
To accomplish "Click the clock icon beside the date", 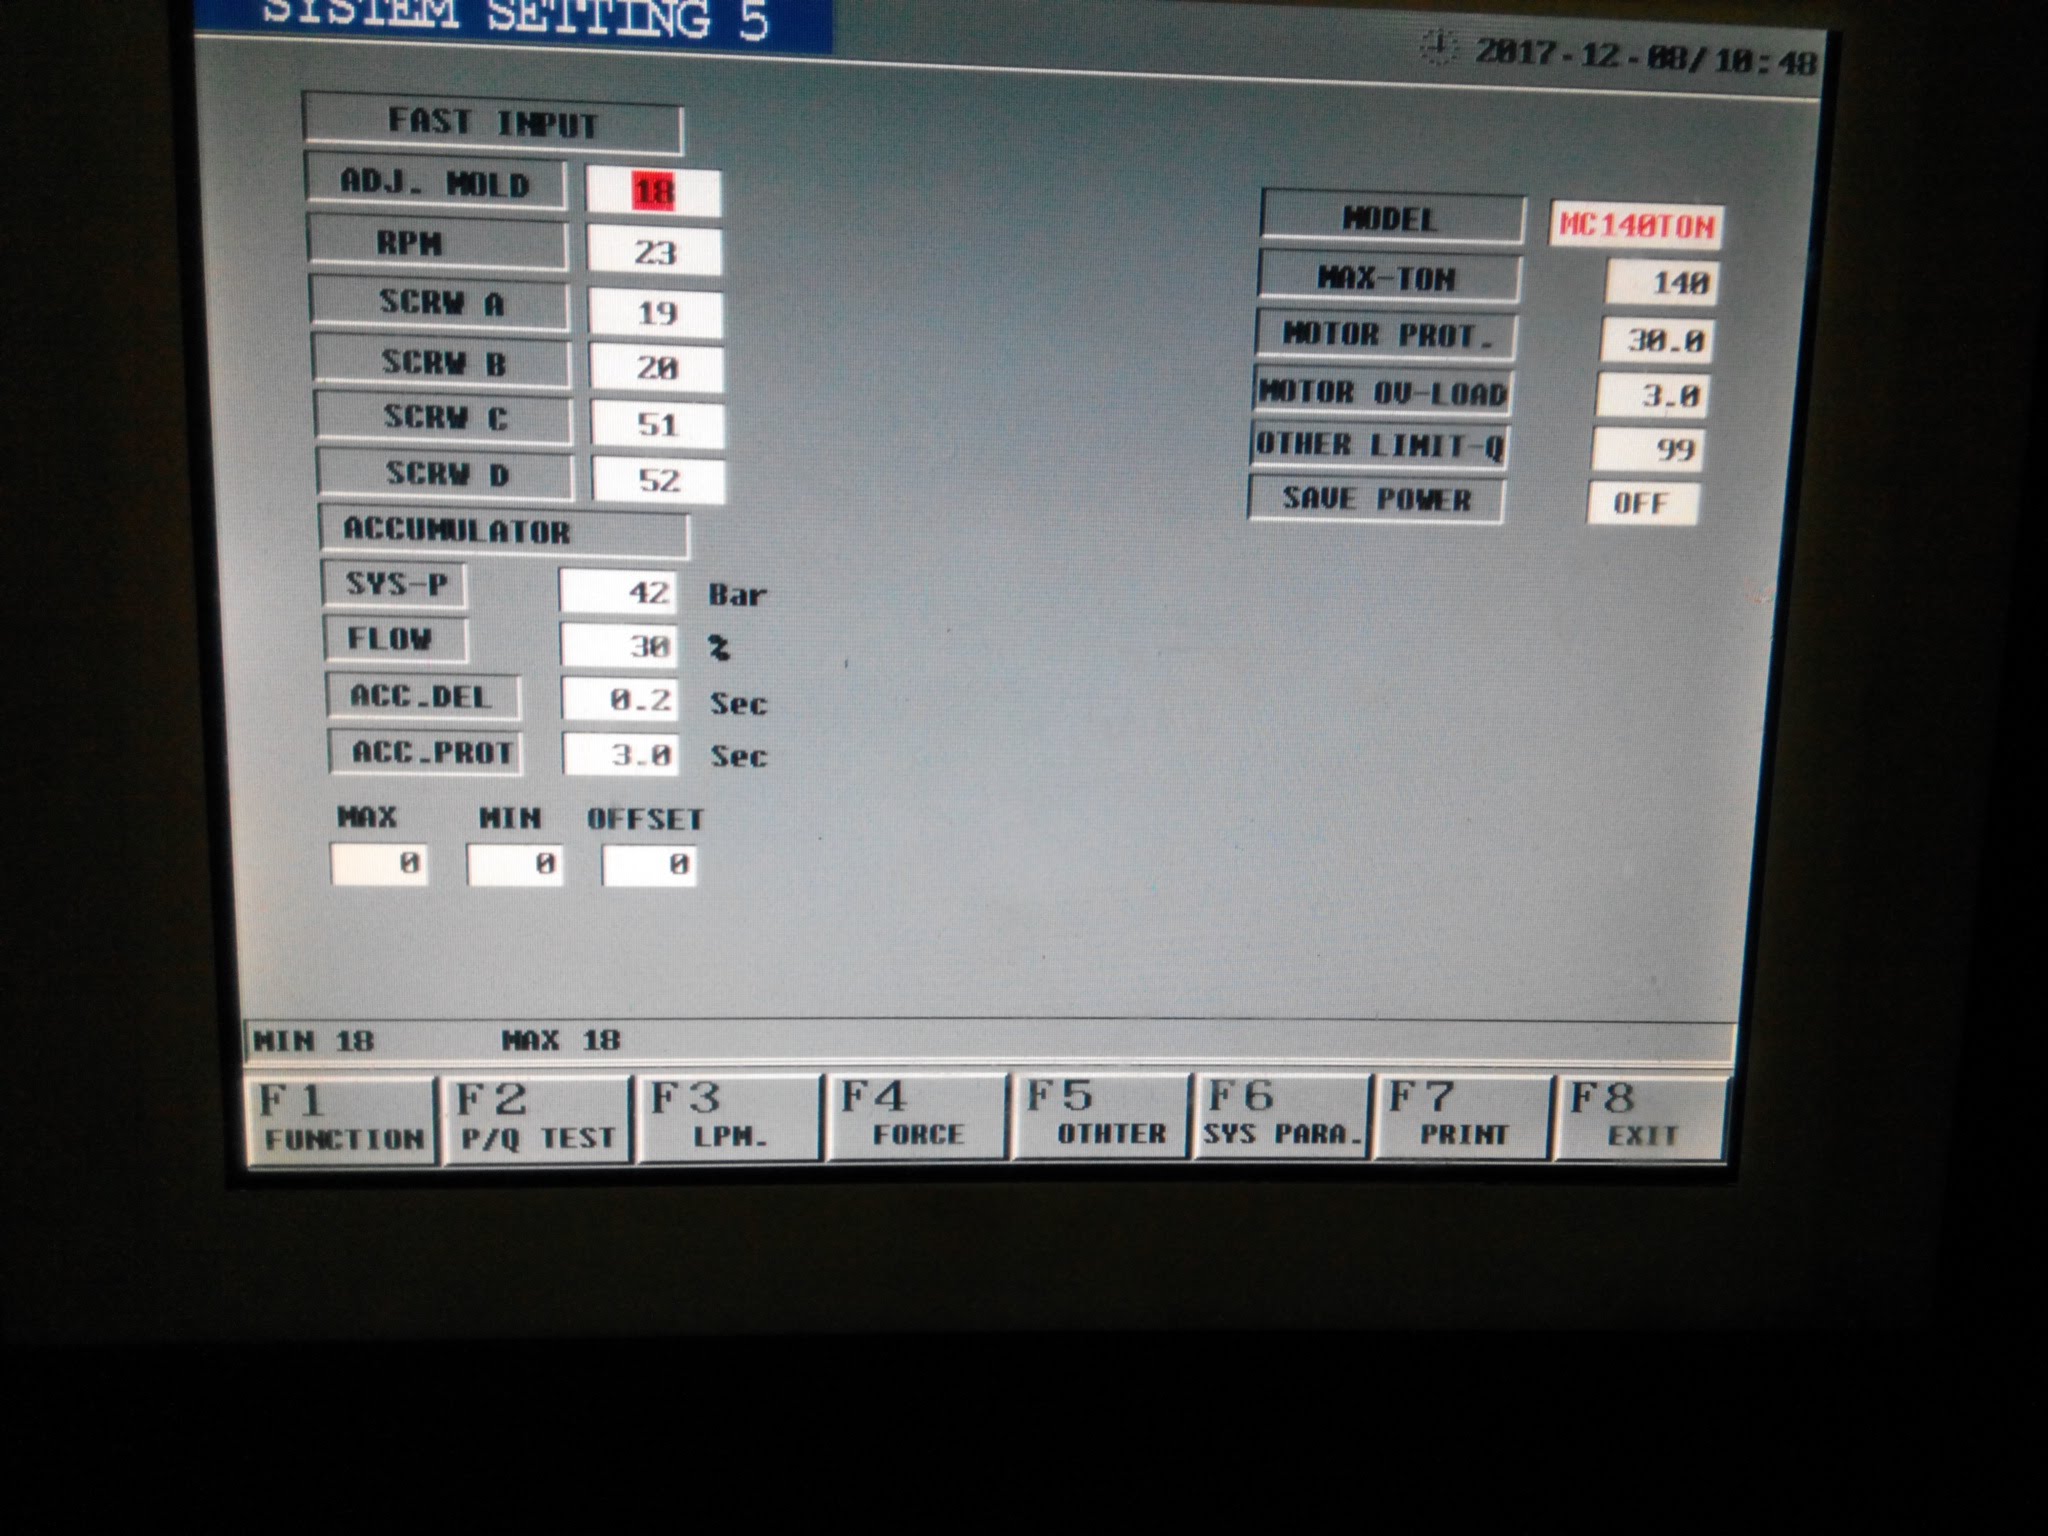I will tap(1439, 47).
